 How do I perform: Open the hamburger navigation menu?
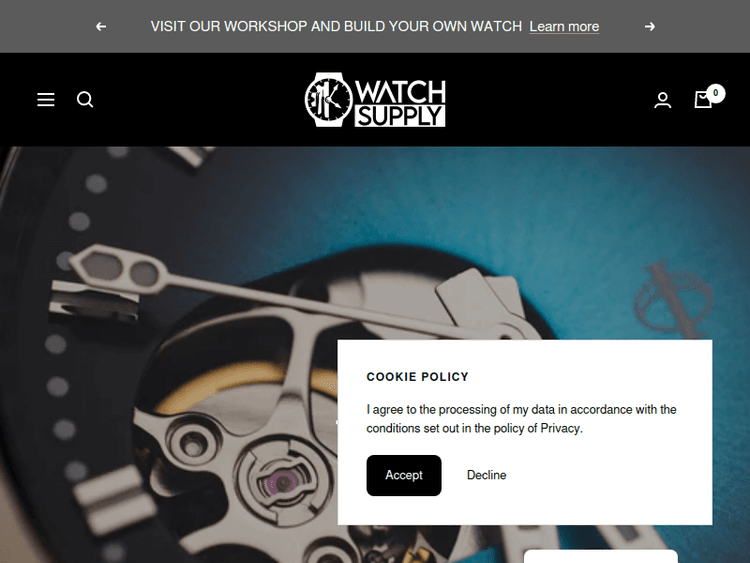[46, 99]
